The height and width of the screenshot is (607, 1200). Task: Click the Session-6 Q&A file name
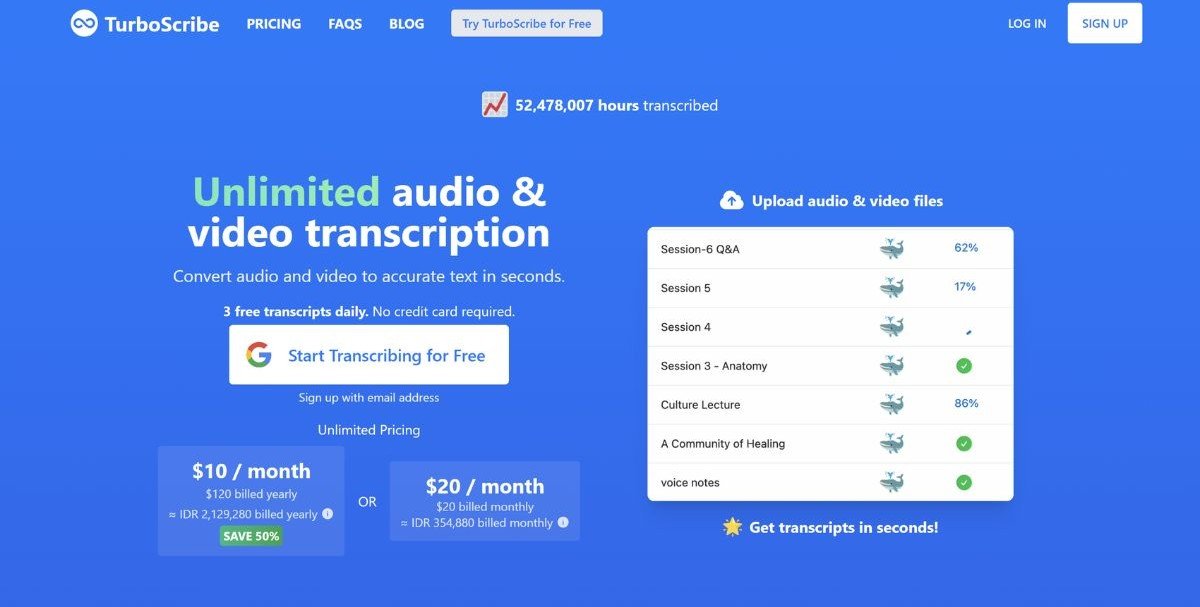point(700,249)
